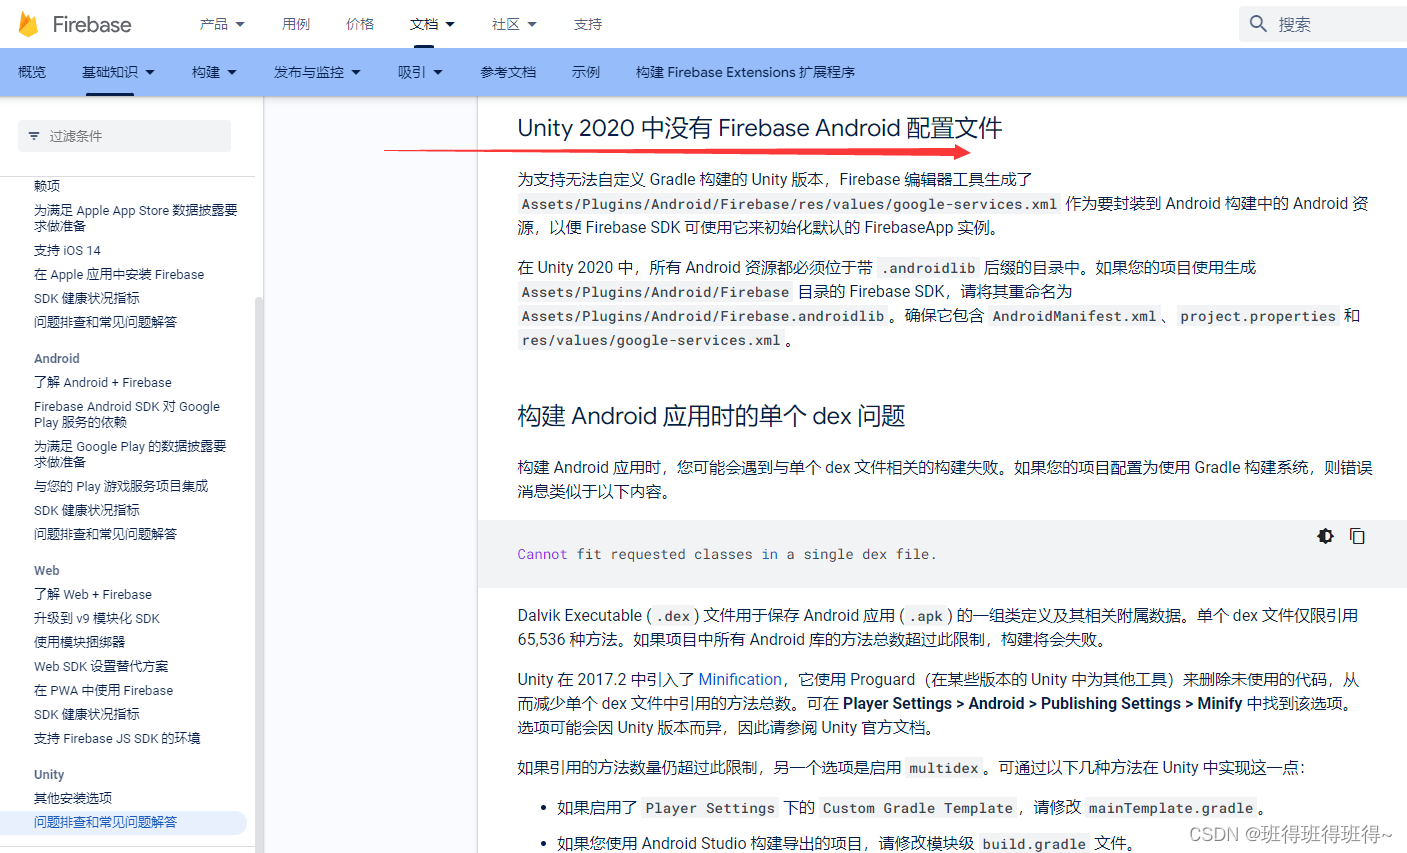Image resolution: width=1407 pixels, height=853 pixels.
Task: Select 产品 in the top menu
Action: (220, 23)
